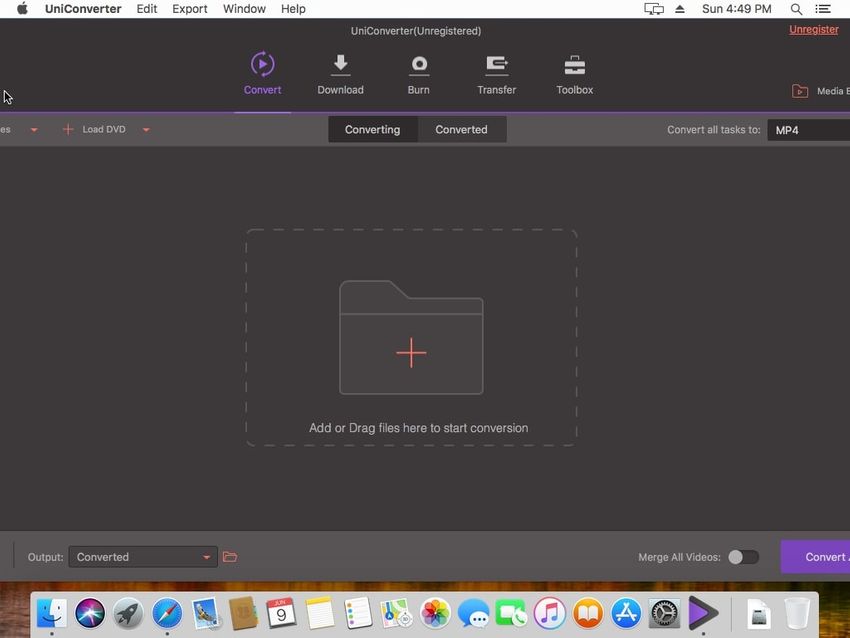Click the Load DVD plus icon
This screenshot has width=850, height=638.
(x=68, y=130)
